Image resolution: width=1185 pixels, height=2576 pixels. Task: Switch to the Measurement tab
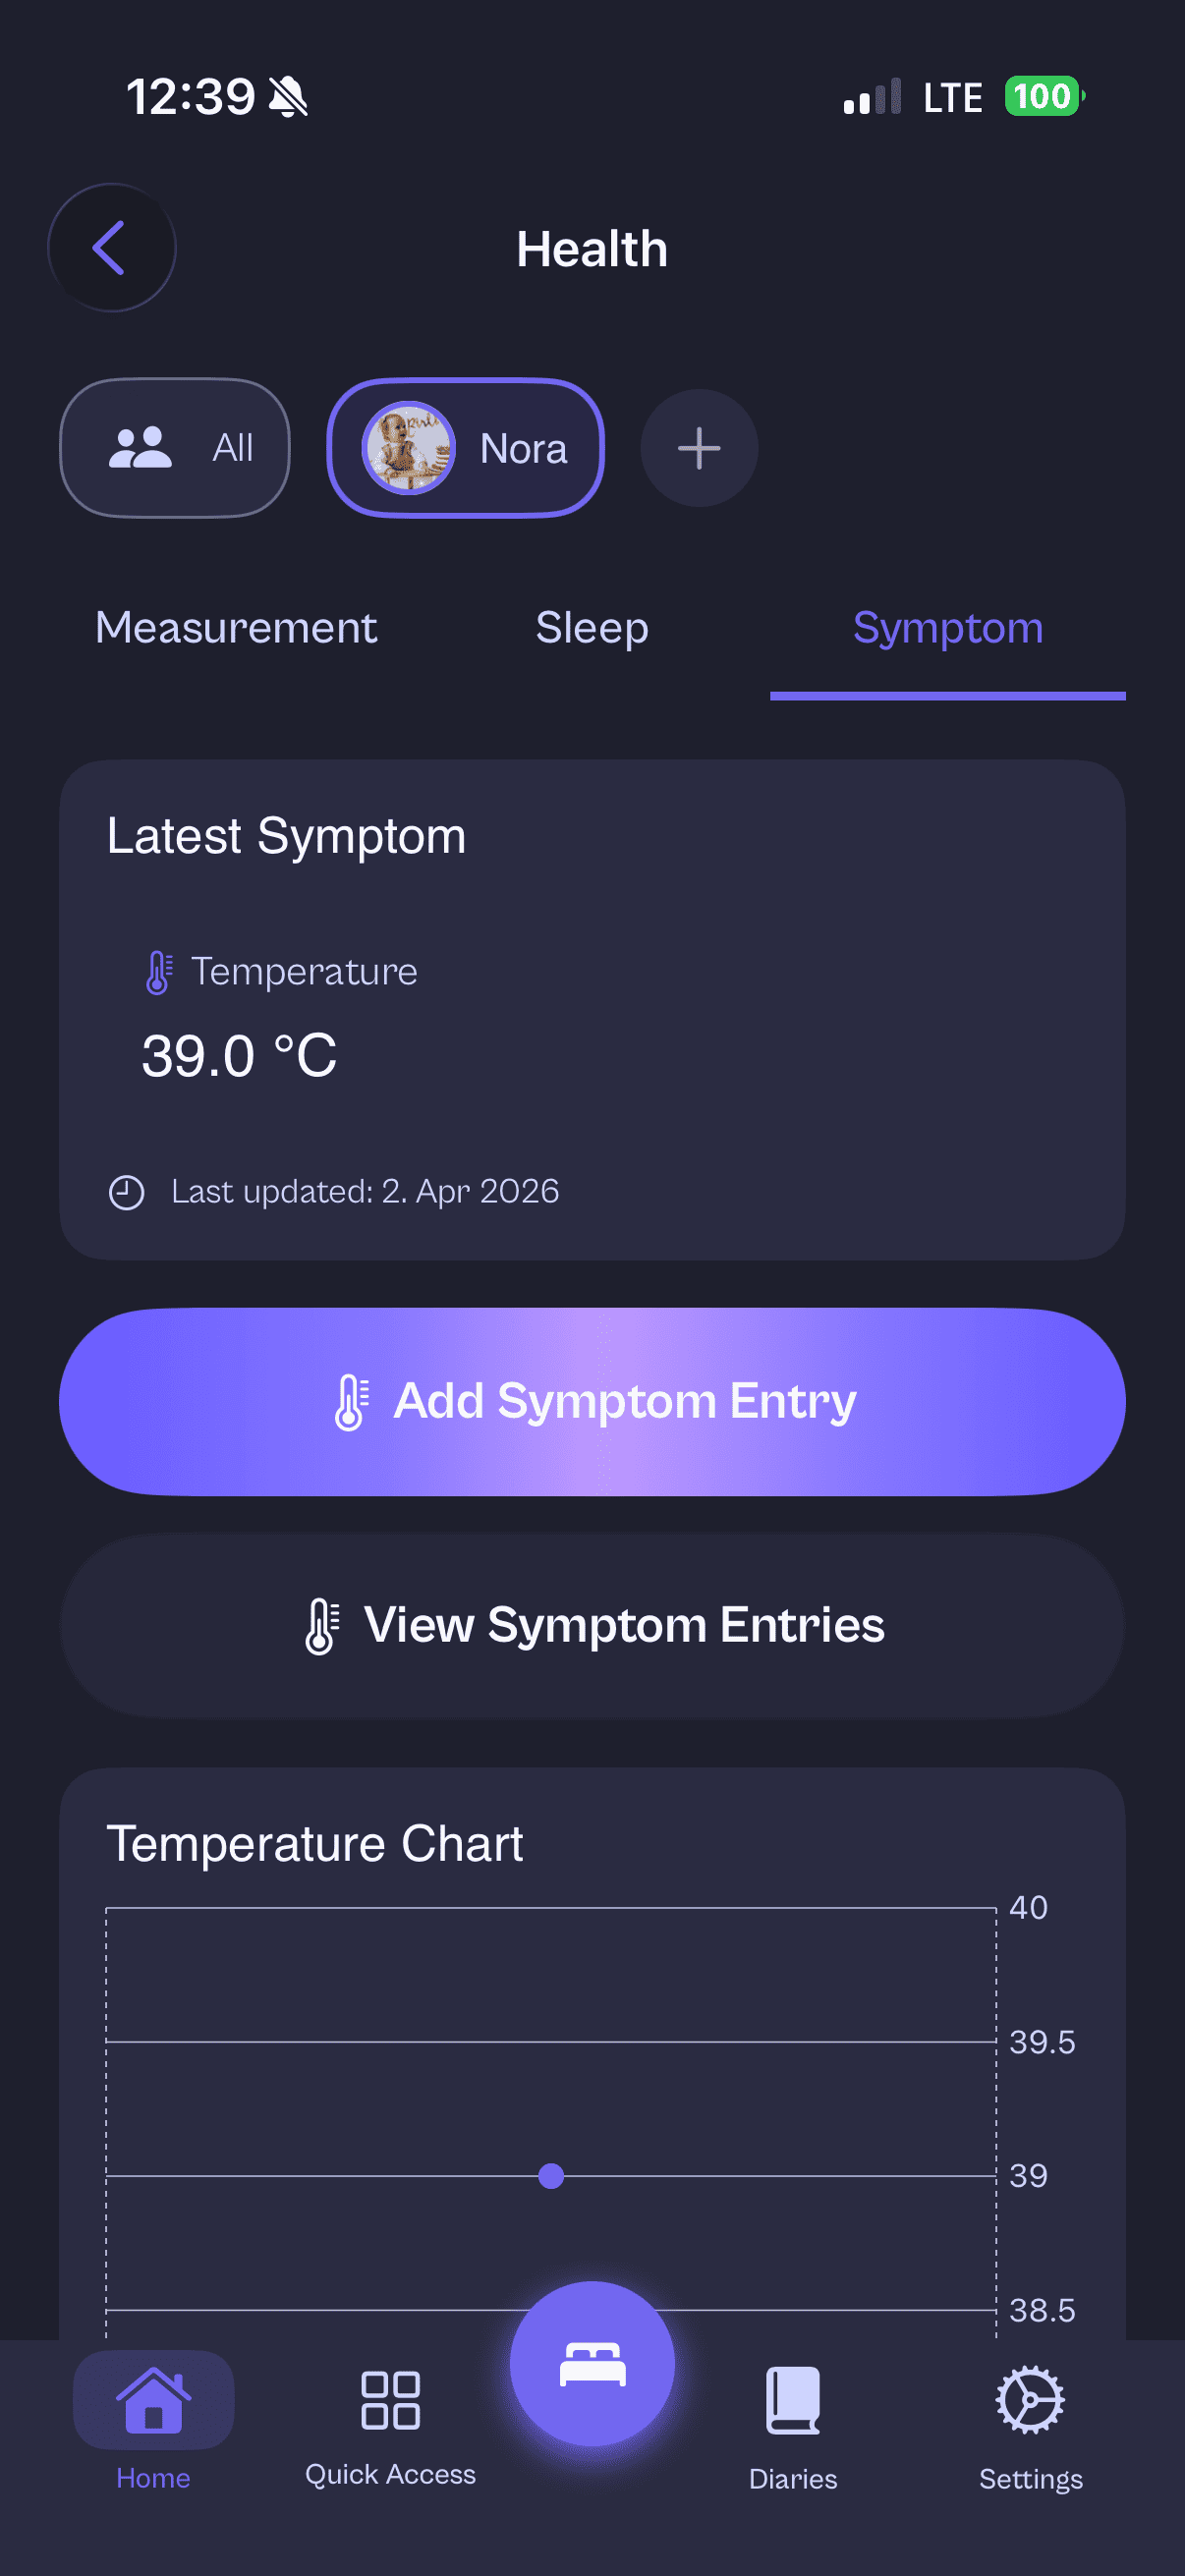tap(236, 628)
